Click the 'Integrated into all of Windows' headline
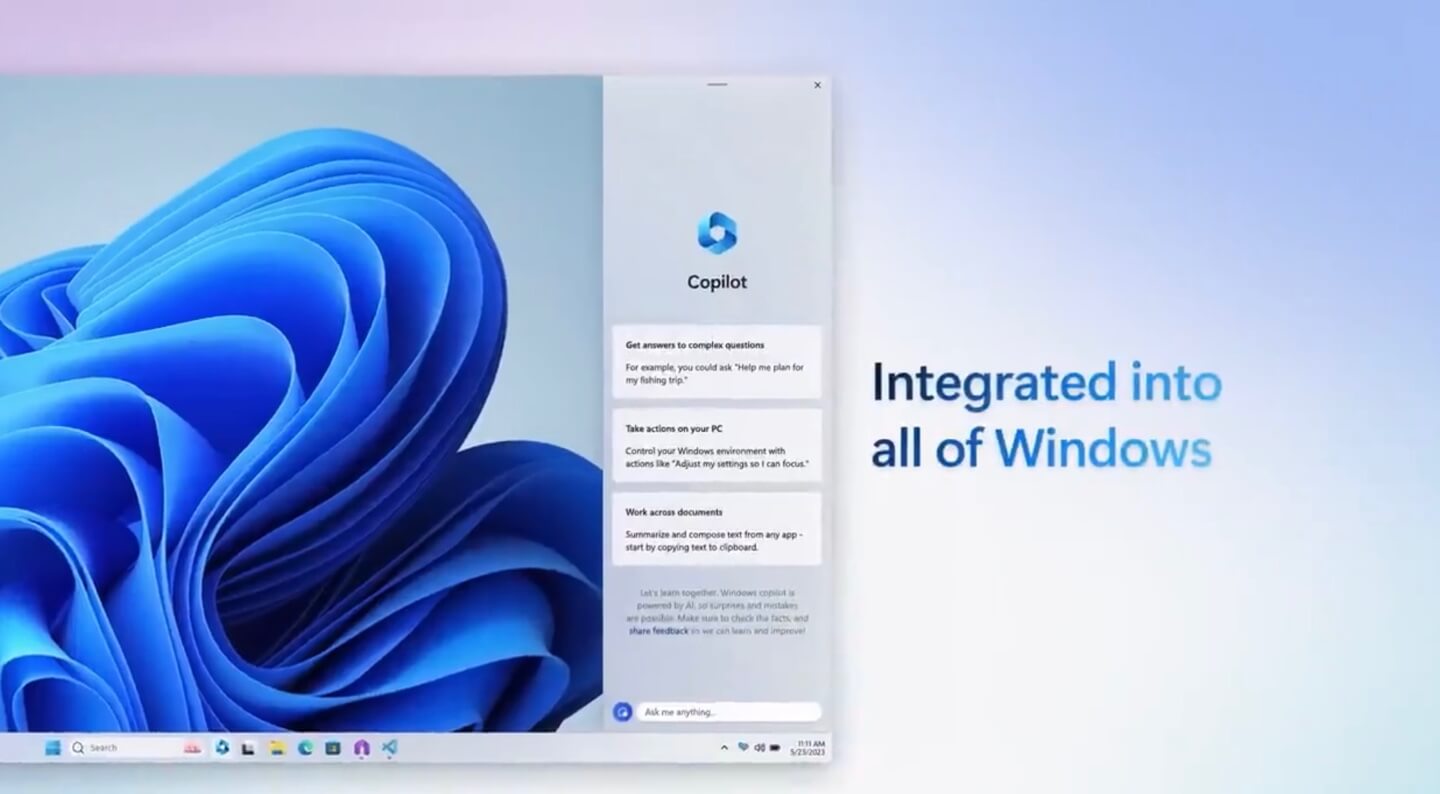Screen dimensions: 1440x794 (x=1046, y=416)
